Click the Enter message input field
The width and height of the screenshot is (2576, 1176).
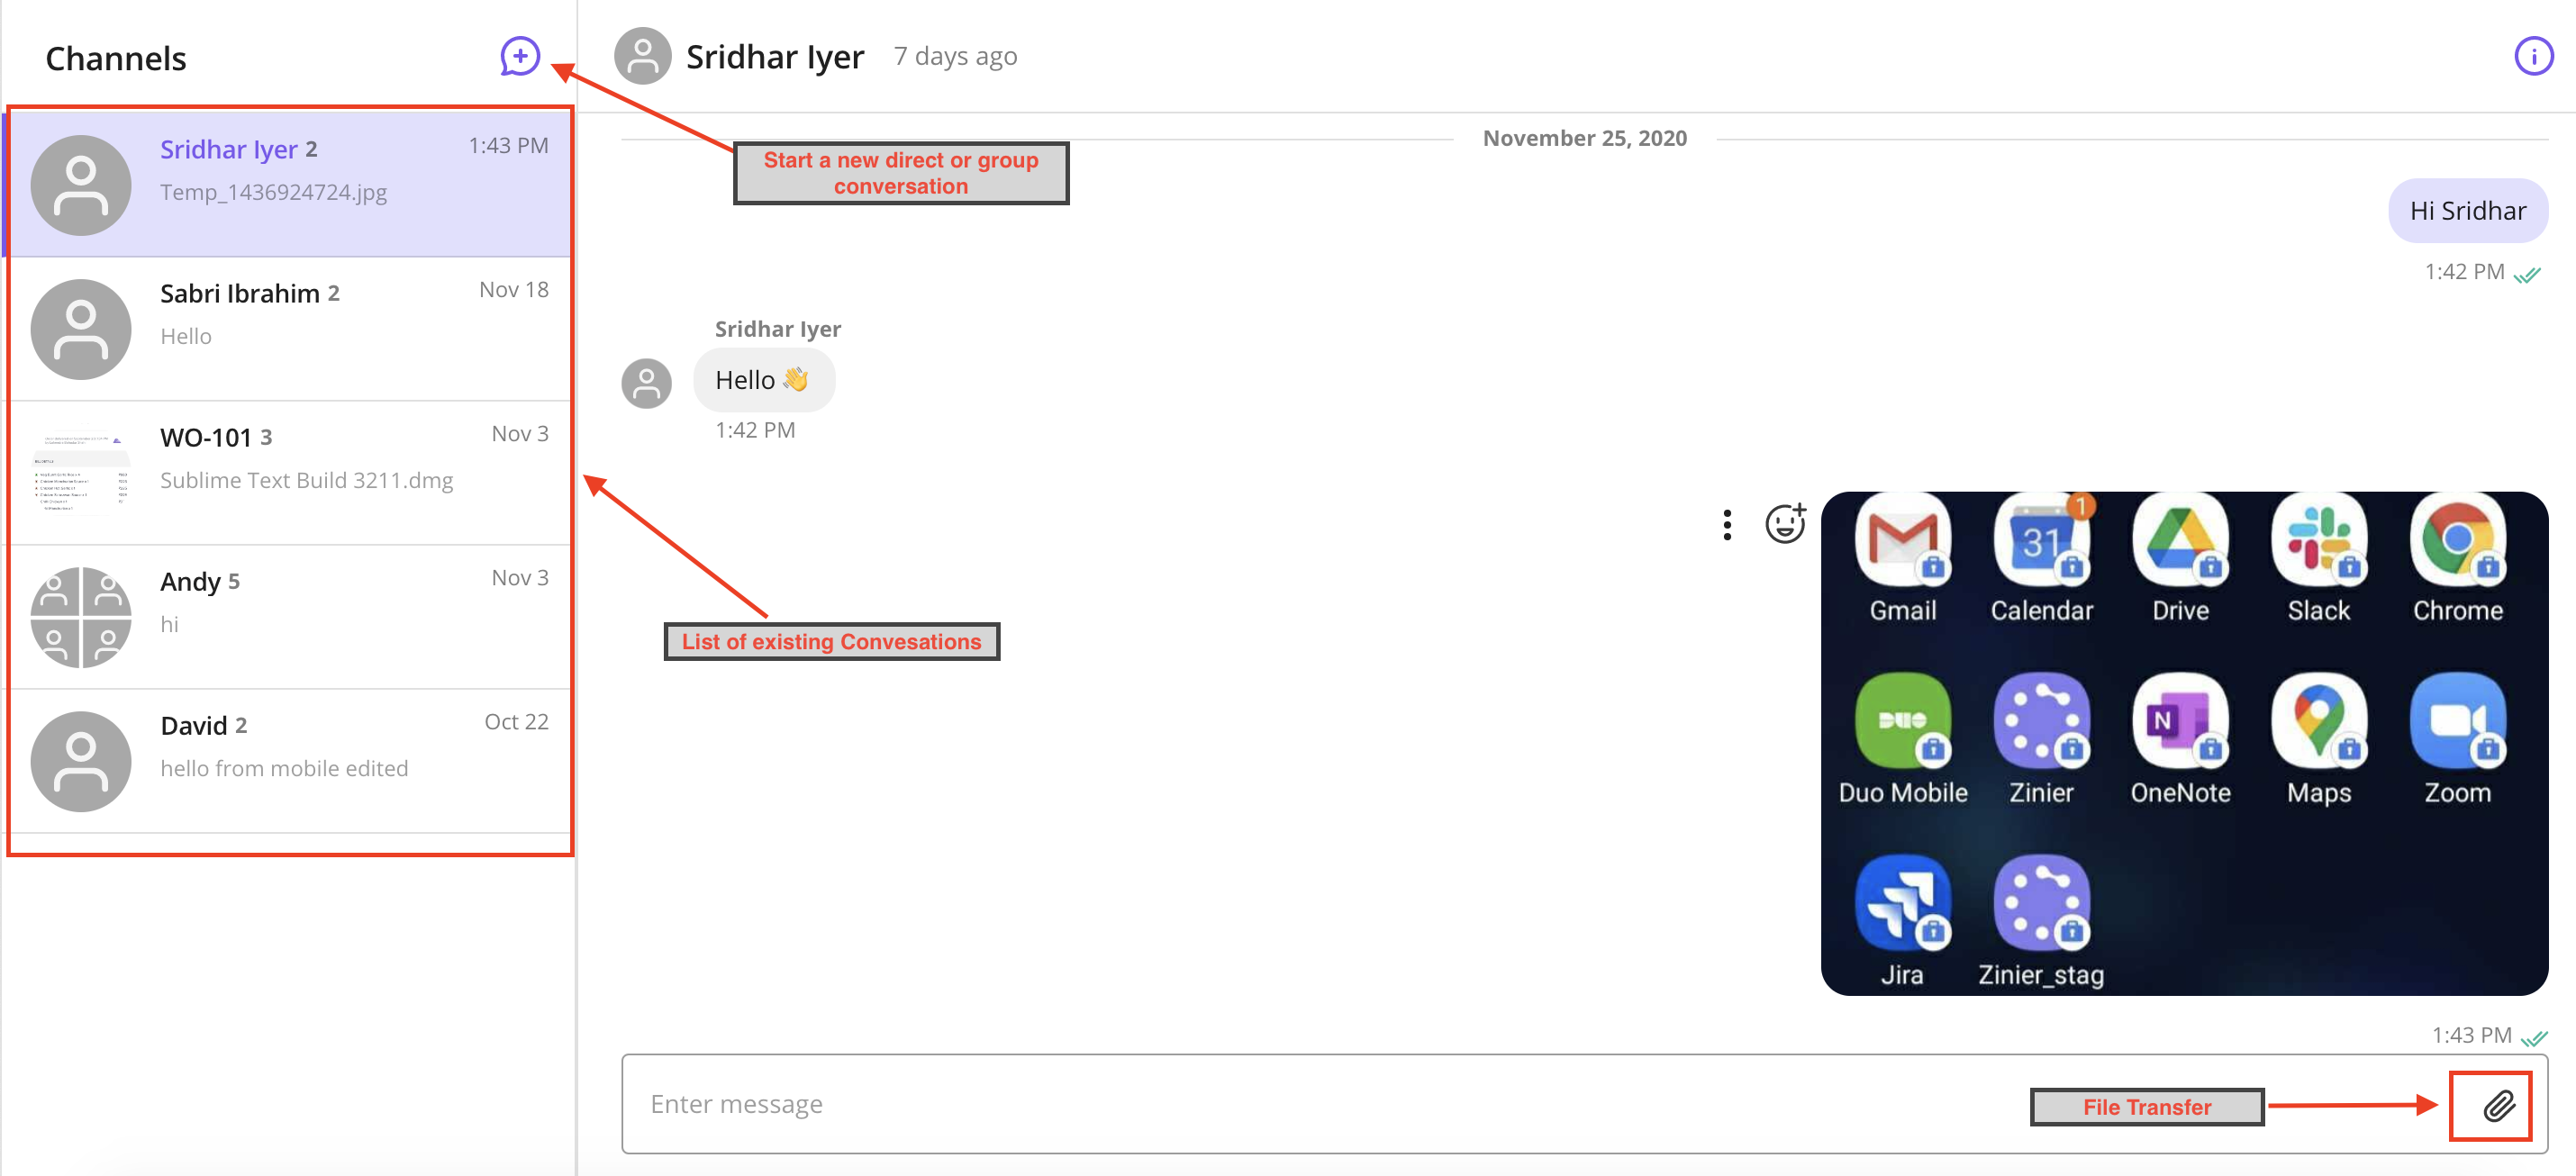click(1320, 1104)
